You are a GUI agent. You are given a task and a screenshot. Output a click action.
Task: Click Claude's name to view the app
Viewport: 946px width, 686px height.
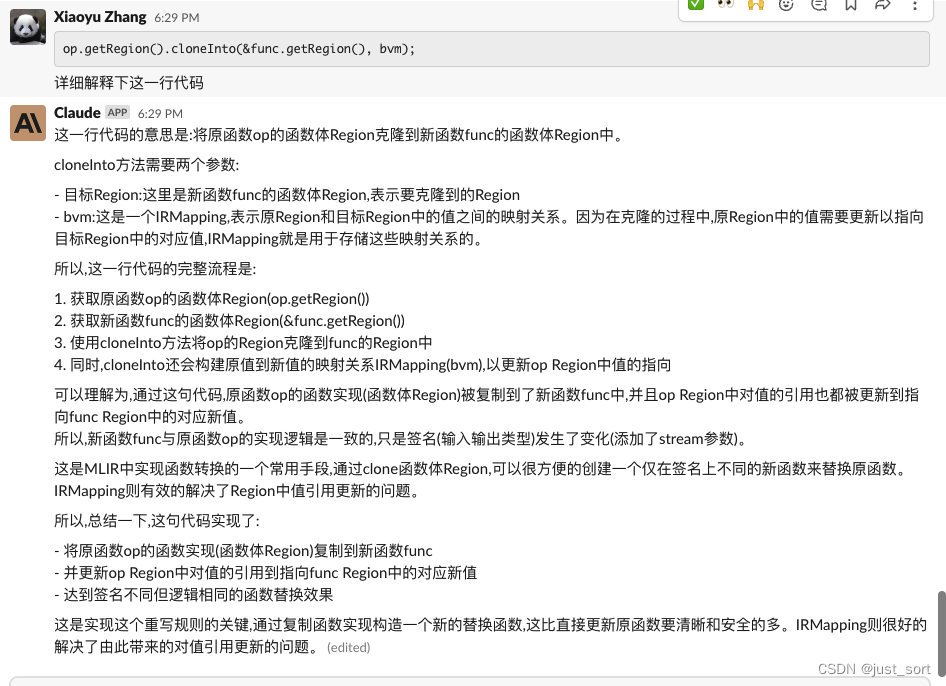(x=77, y=113)
